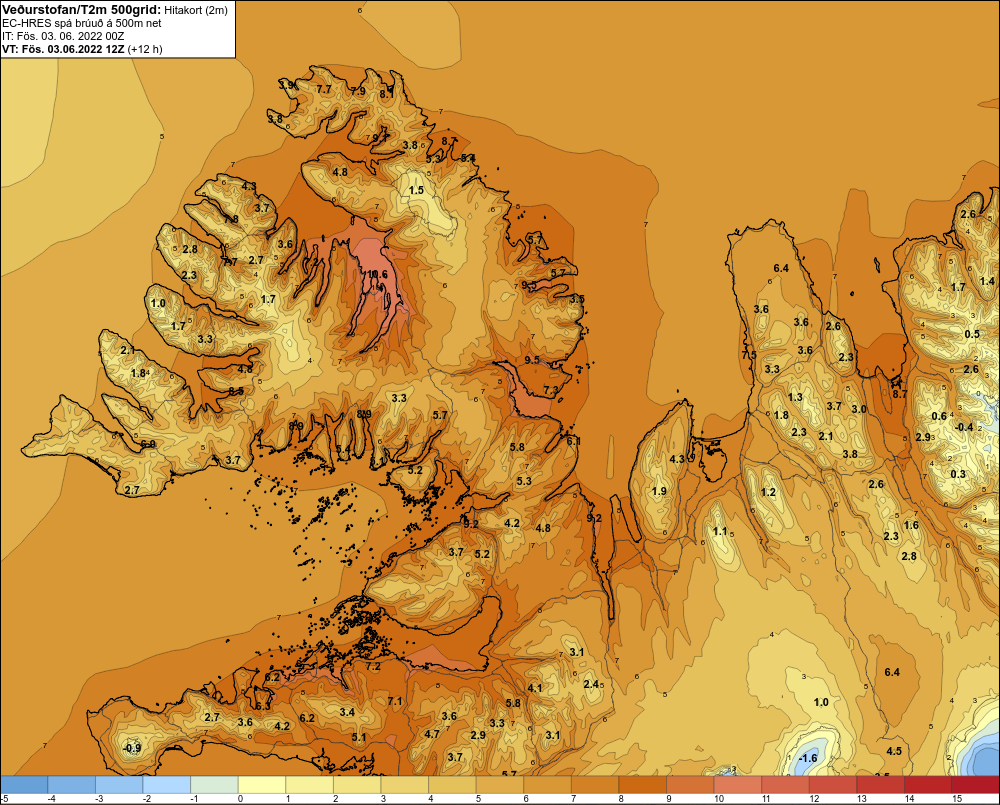Select the legend swatch between -5 and -4
Screen dimensions: 1000x805
(x=24, y=785)
